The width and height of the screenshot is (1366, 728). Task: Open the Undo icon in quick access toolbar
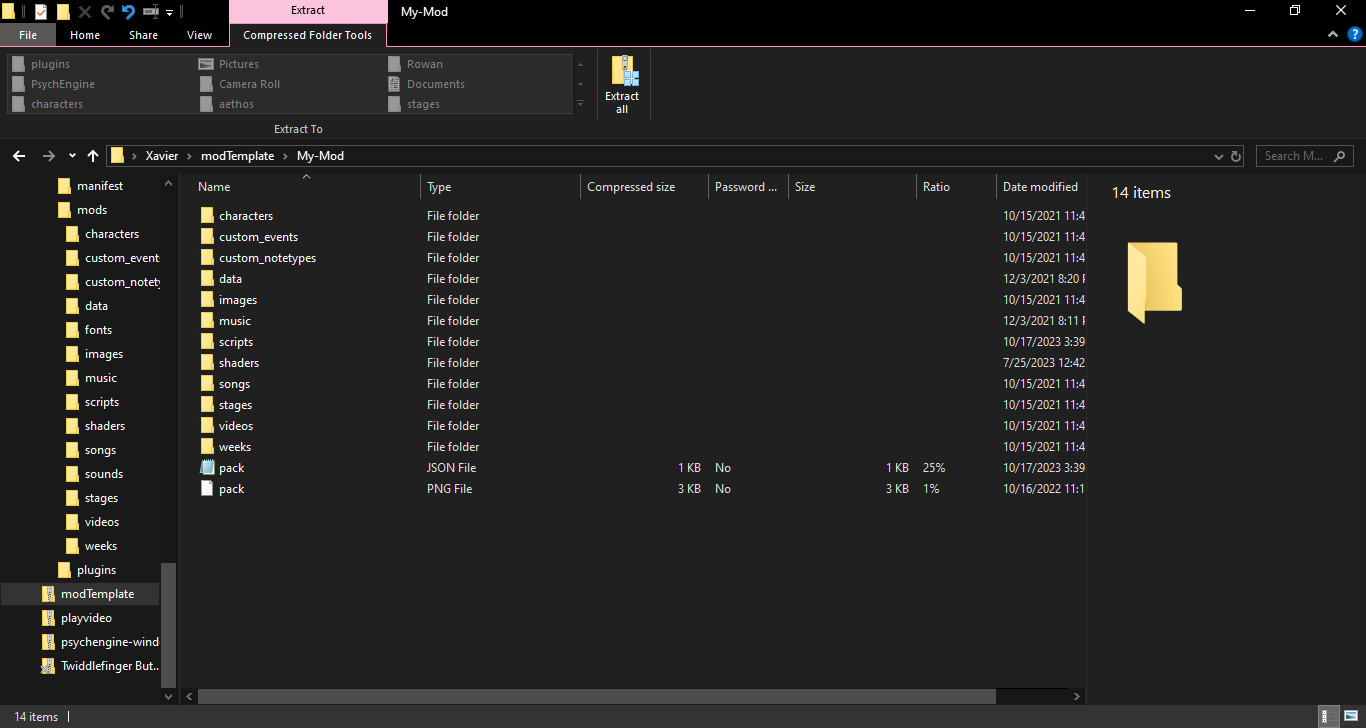coord(128,10)
